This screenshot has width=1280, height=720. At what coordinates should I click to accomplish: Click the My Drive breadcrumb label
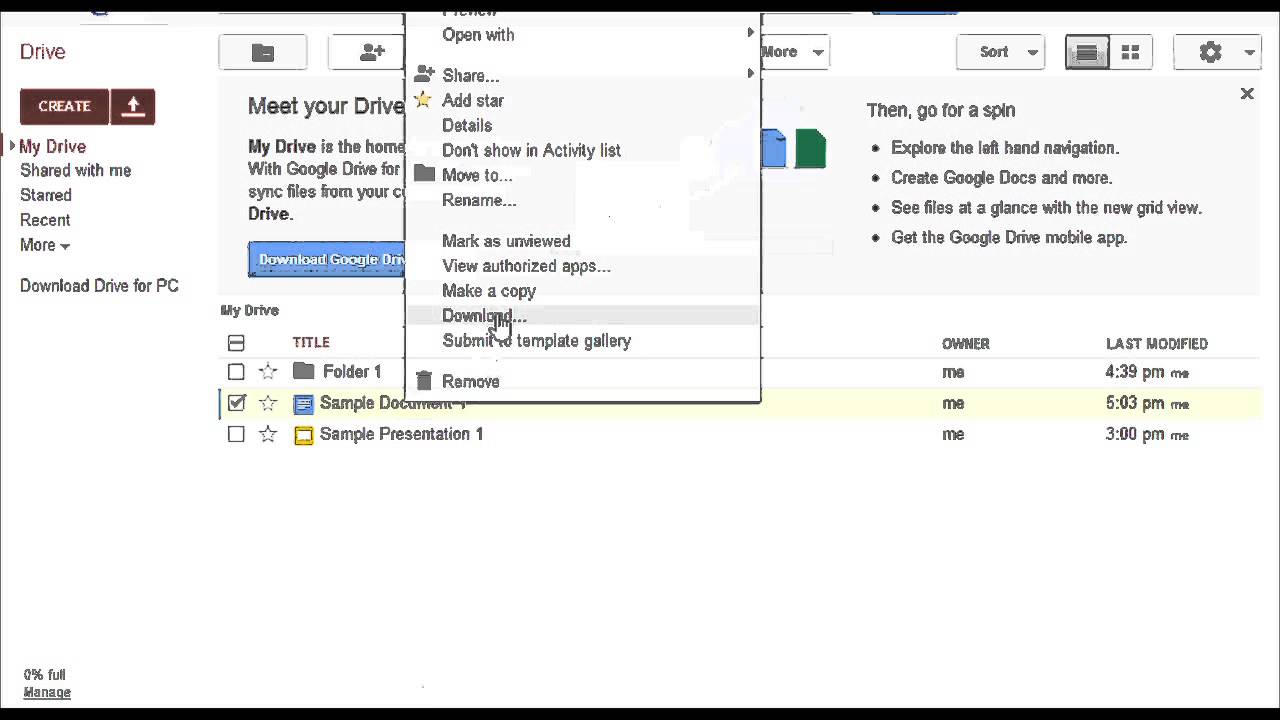[250, 311]
